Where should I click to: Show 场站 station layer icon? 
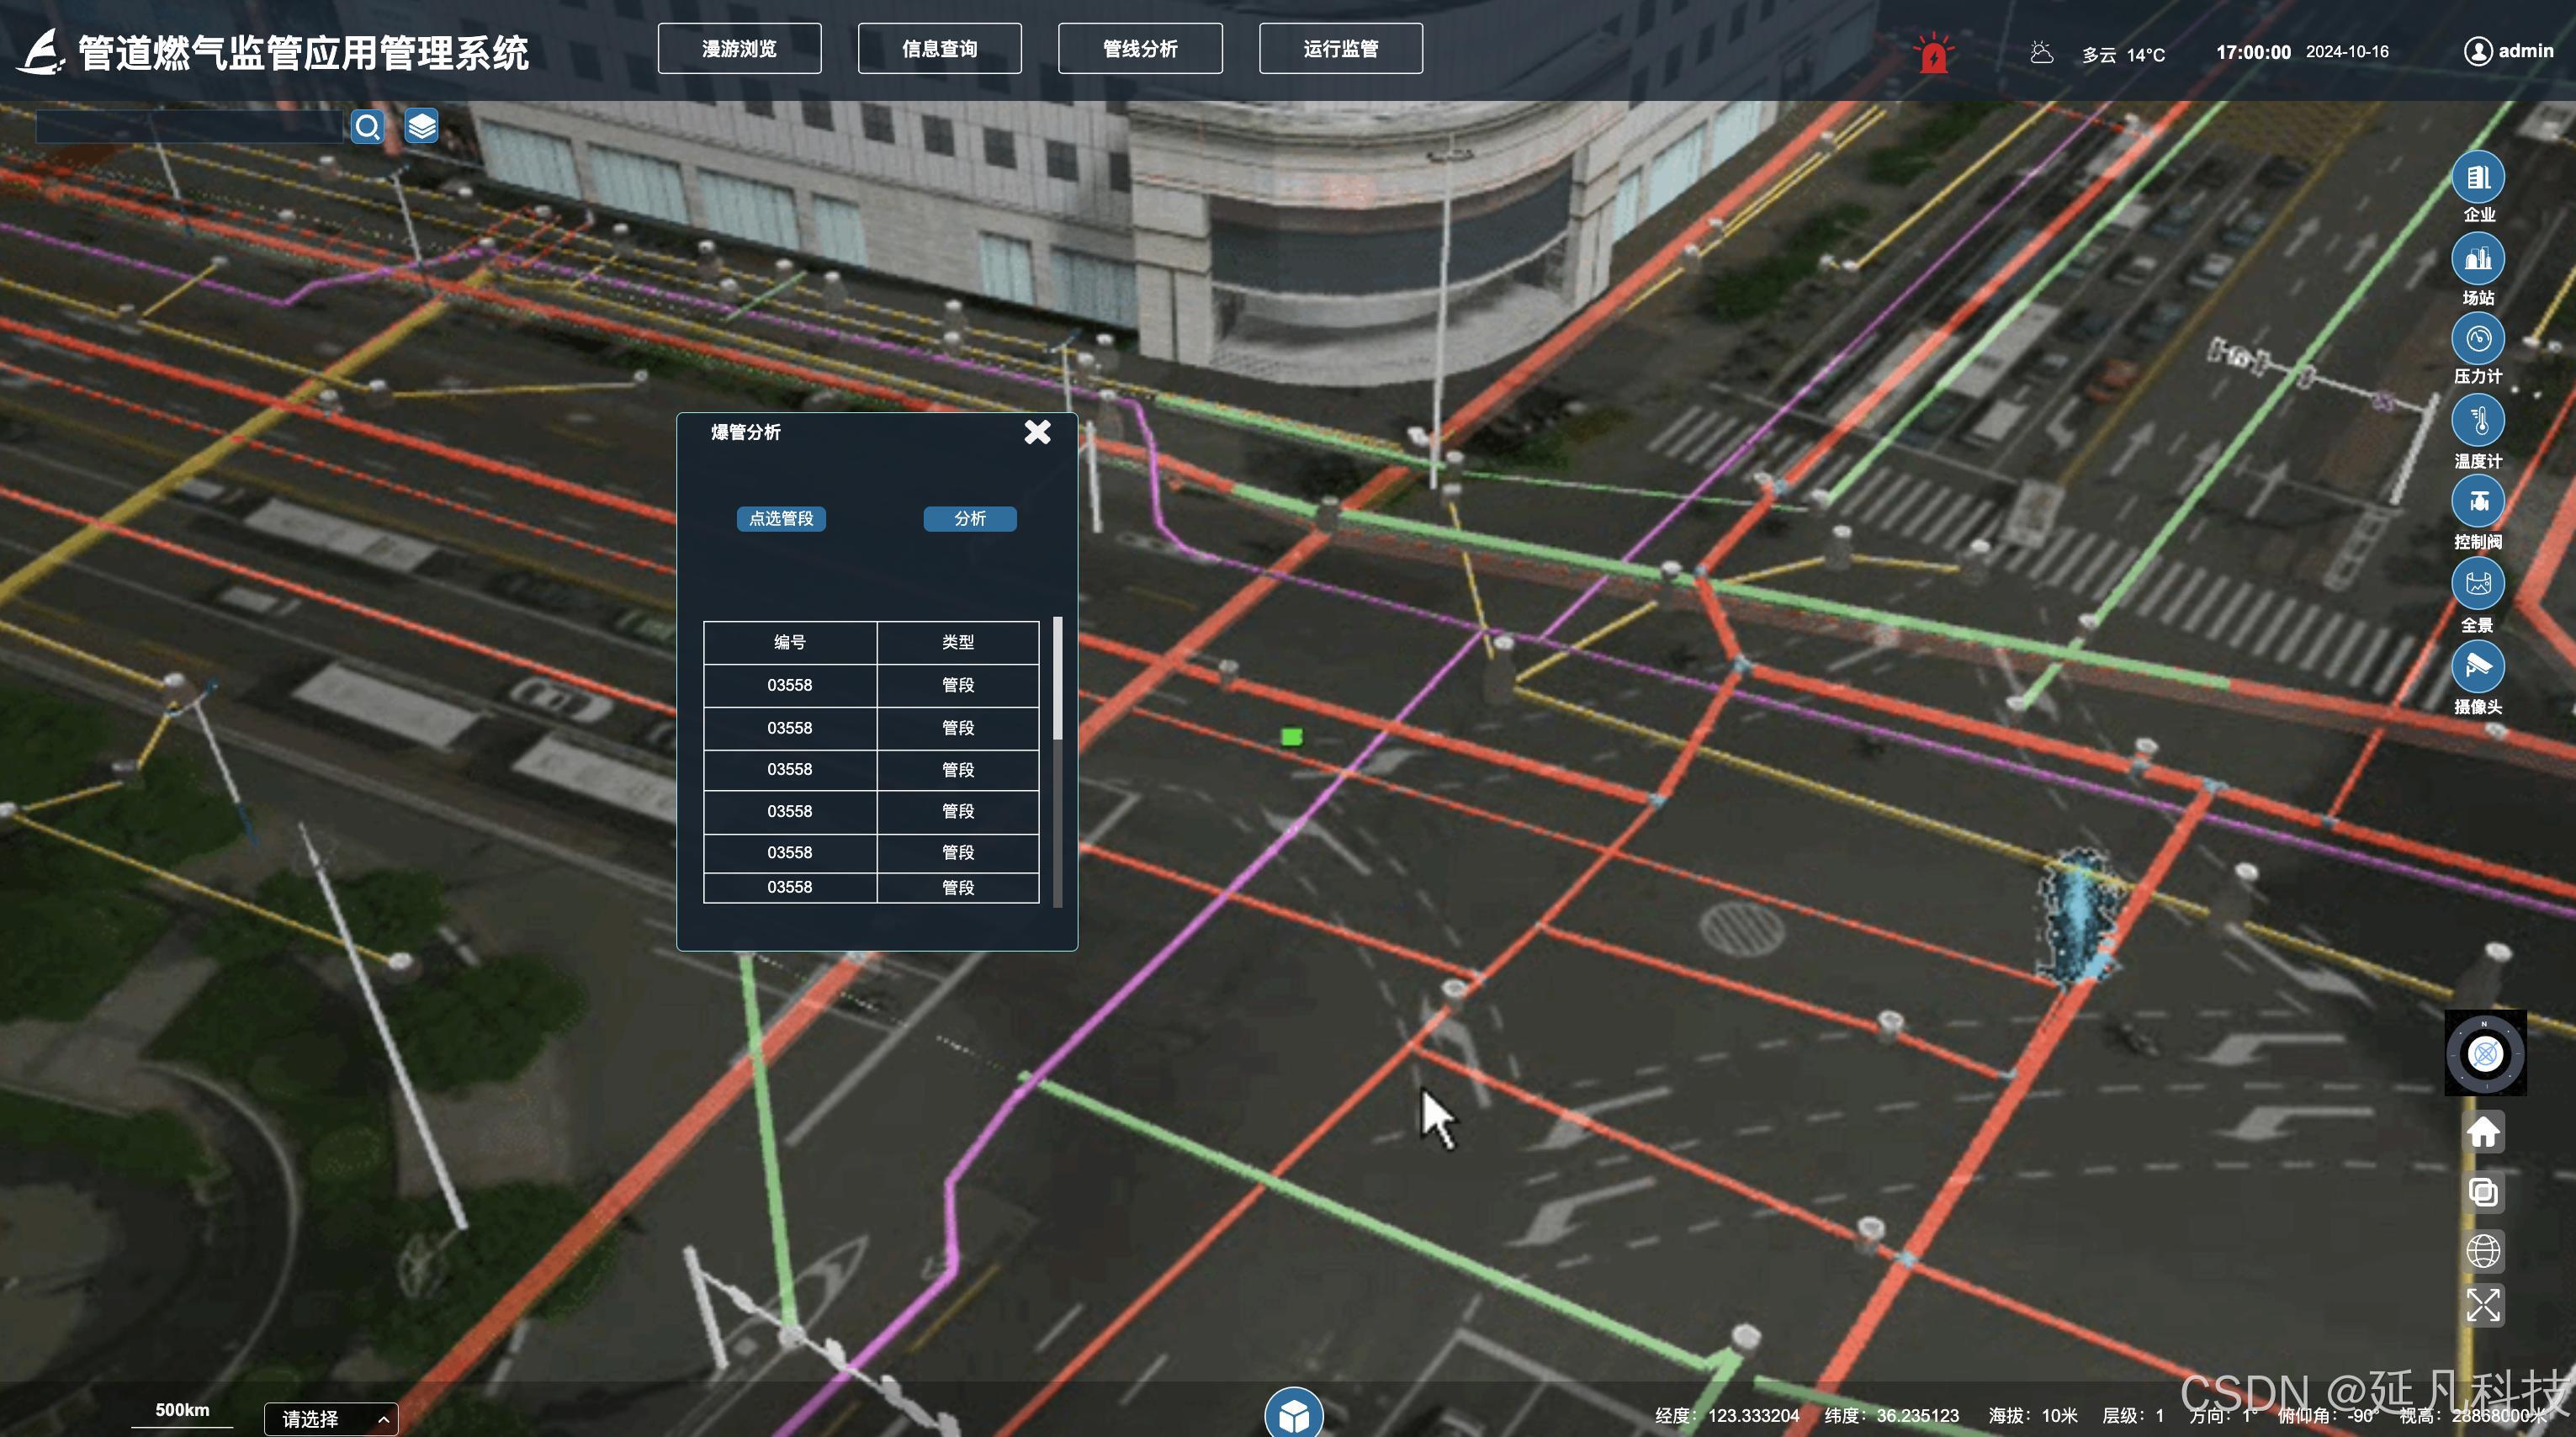(2477, 260)
